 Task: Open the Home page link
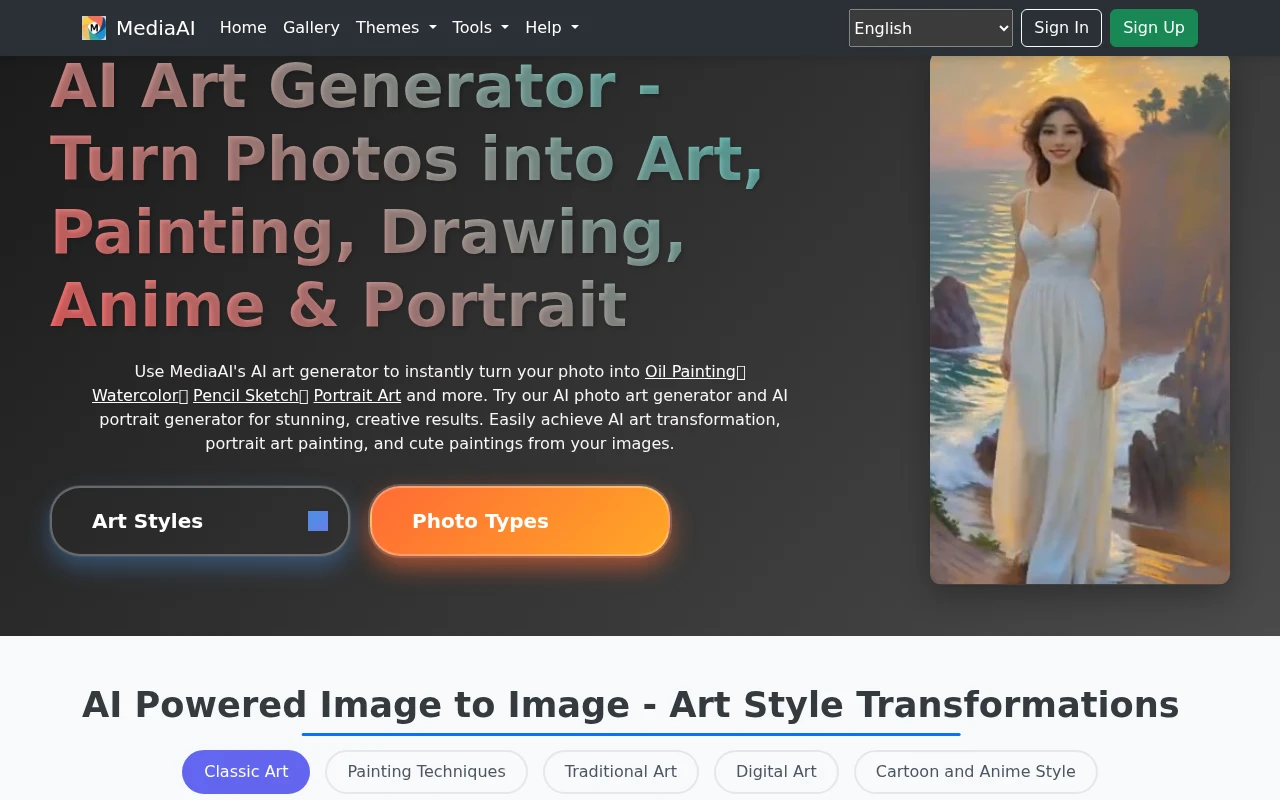[243, 28]
